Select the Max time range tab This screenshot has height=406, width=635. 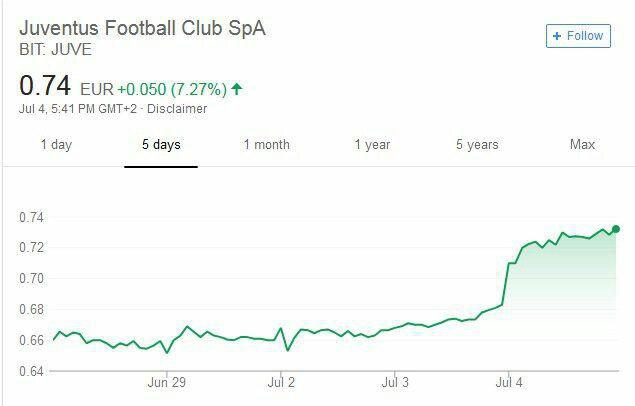pos(582,145)
